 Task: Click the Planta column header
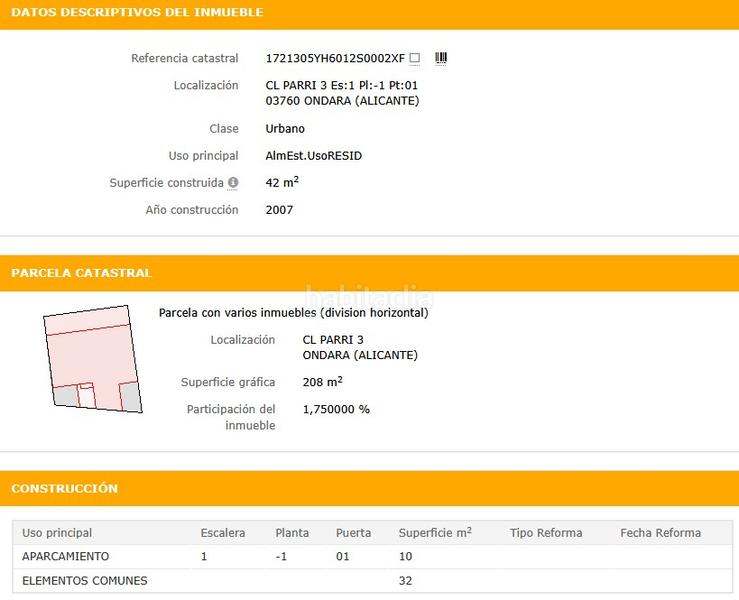[x=292, y=533]
